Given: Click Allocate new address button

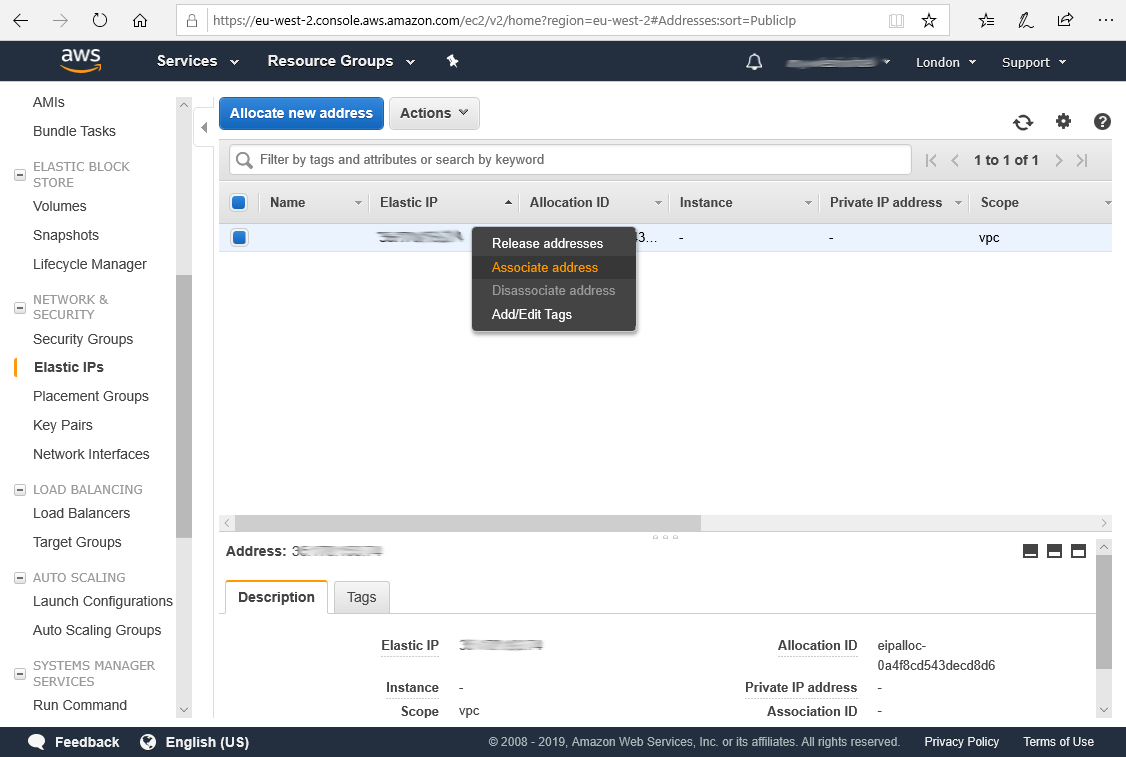Looking at the screenshot, I should pos(301,113).
